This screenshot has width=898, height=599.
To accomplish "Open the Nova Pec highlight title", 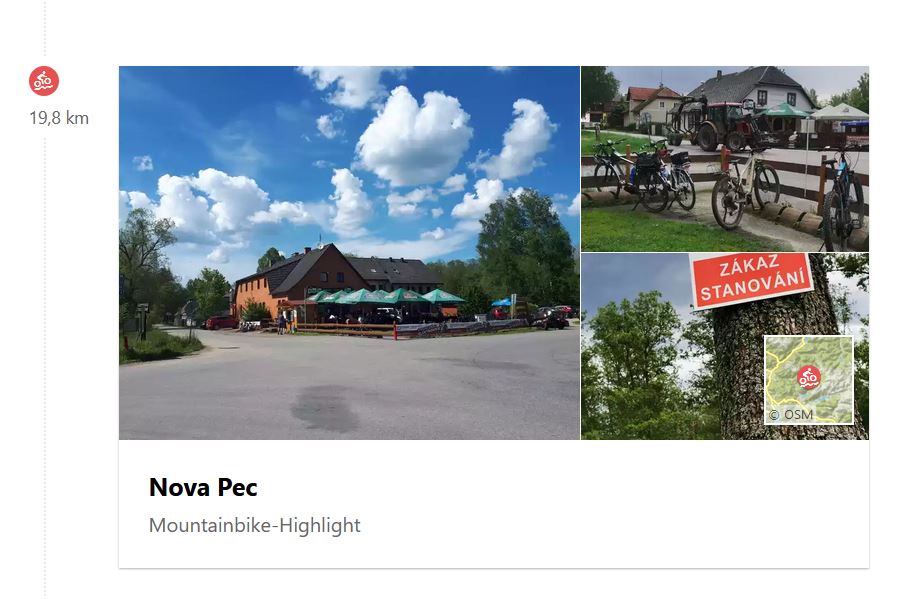I will [203, 487].
